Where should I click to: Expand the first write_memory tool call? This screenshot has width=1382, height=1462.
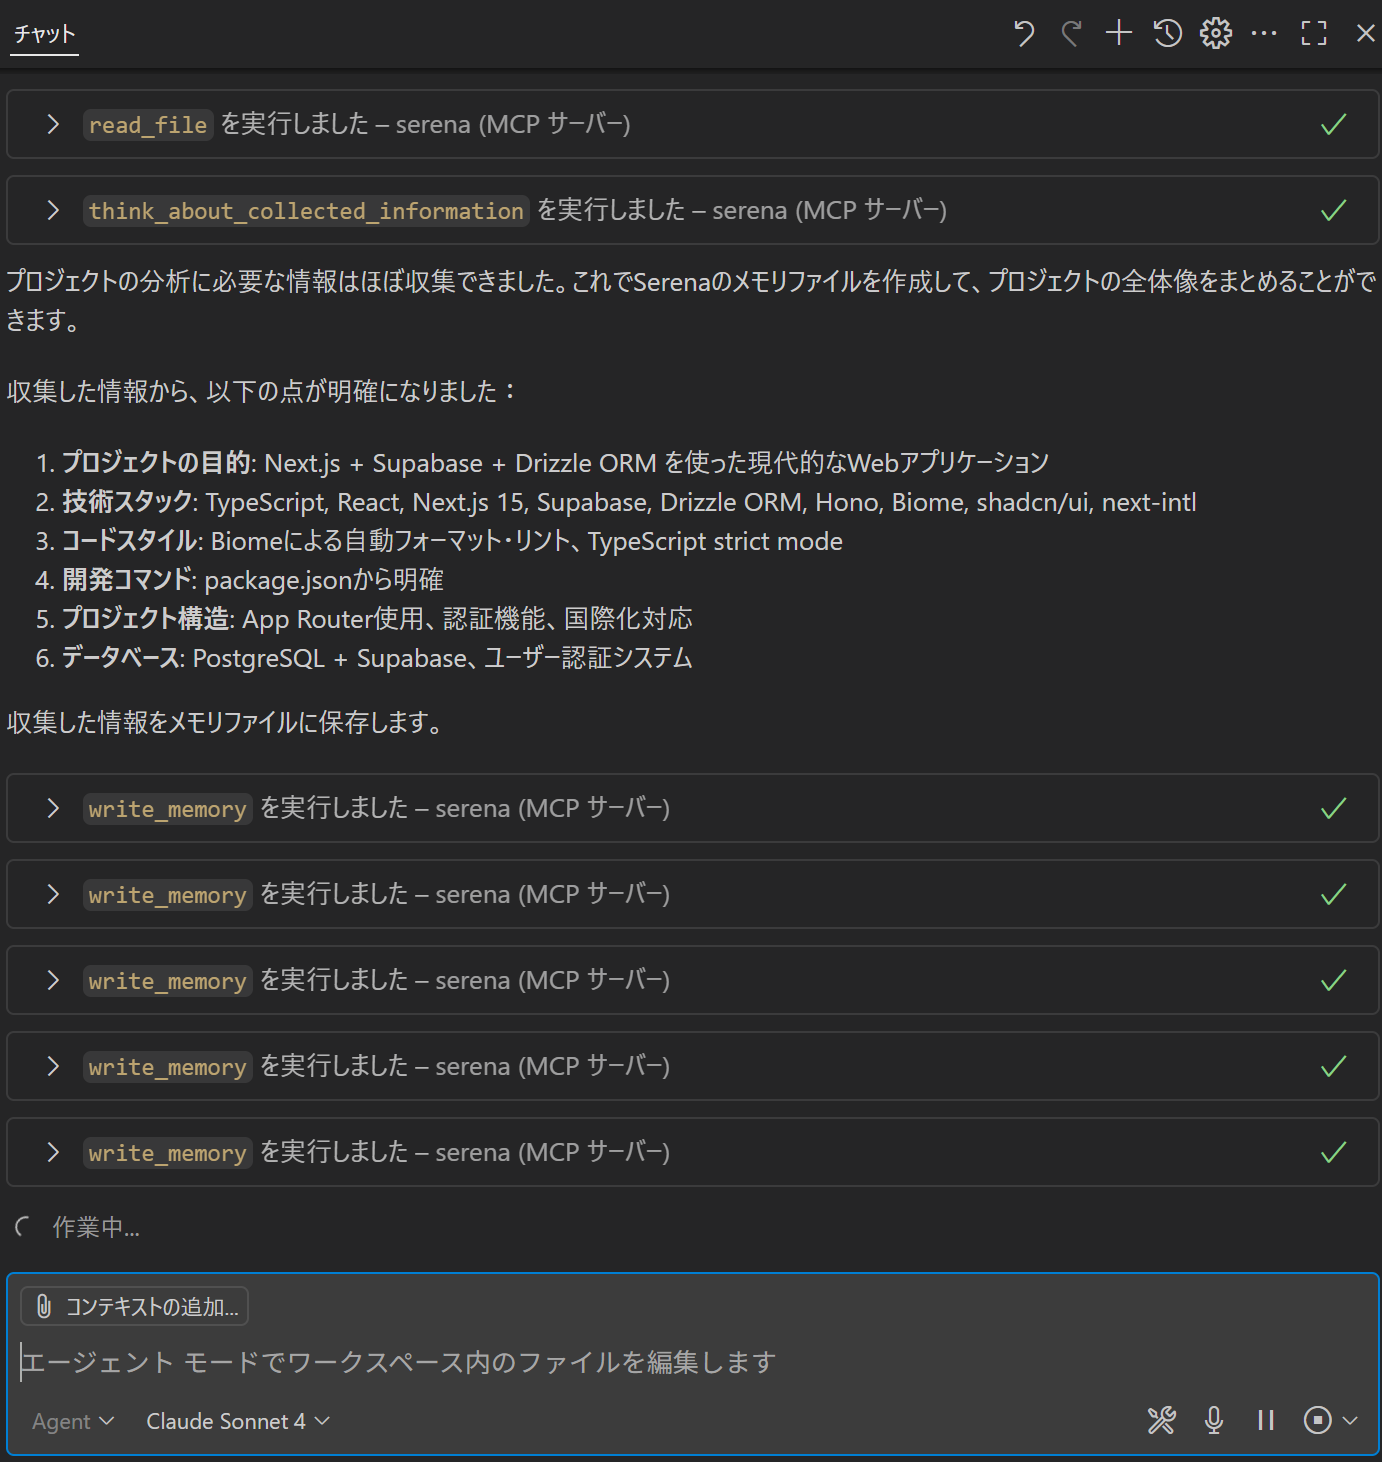tap(53, 808)
